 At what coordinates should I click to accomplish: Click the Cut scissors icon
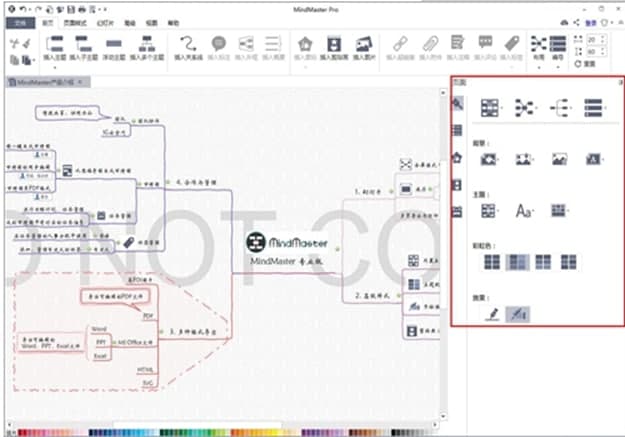14,43
